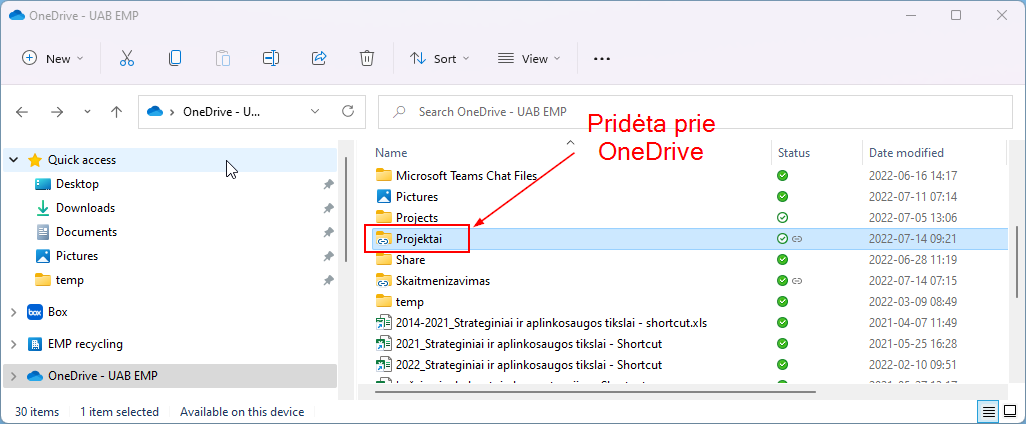Expand the OneDrive - UAB EMP node
The image size is (1026, 424).
pyautogui.click(x=14, y=376)
